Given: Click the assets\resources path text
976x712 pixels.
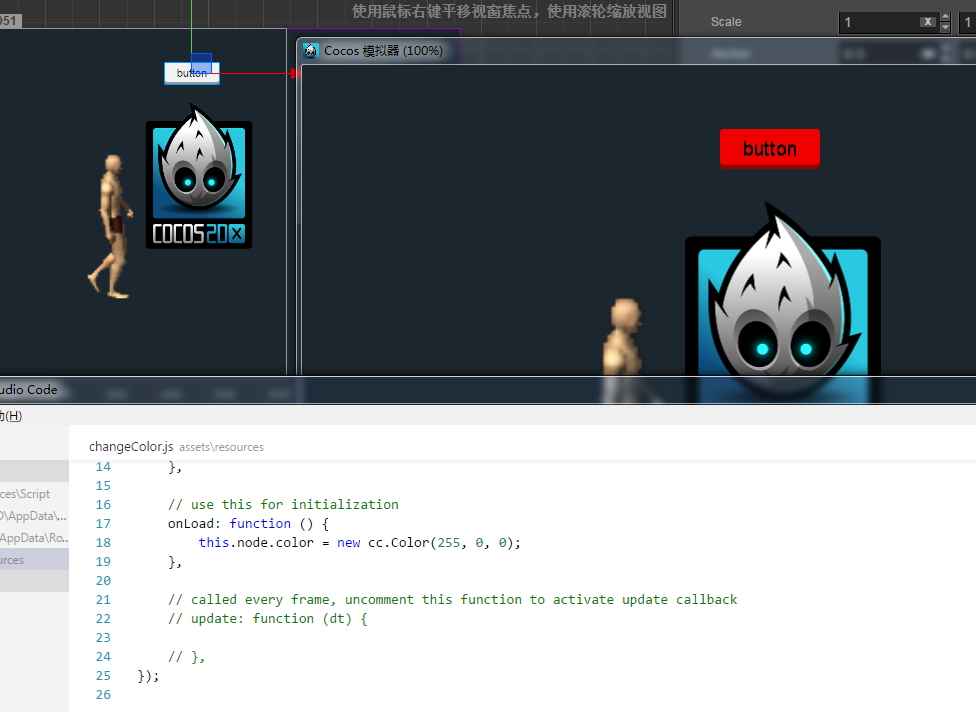Looking at the screenshot, I should point(221,447).
